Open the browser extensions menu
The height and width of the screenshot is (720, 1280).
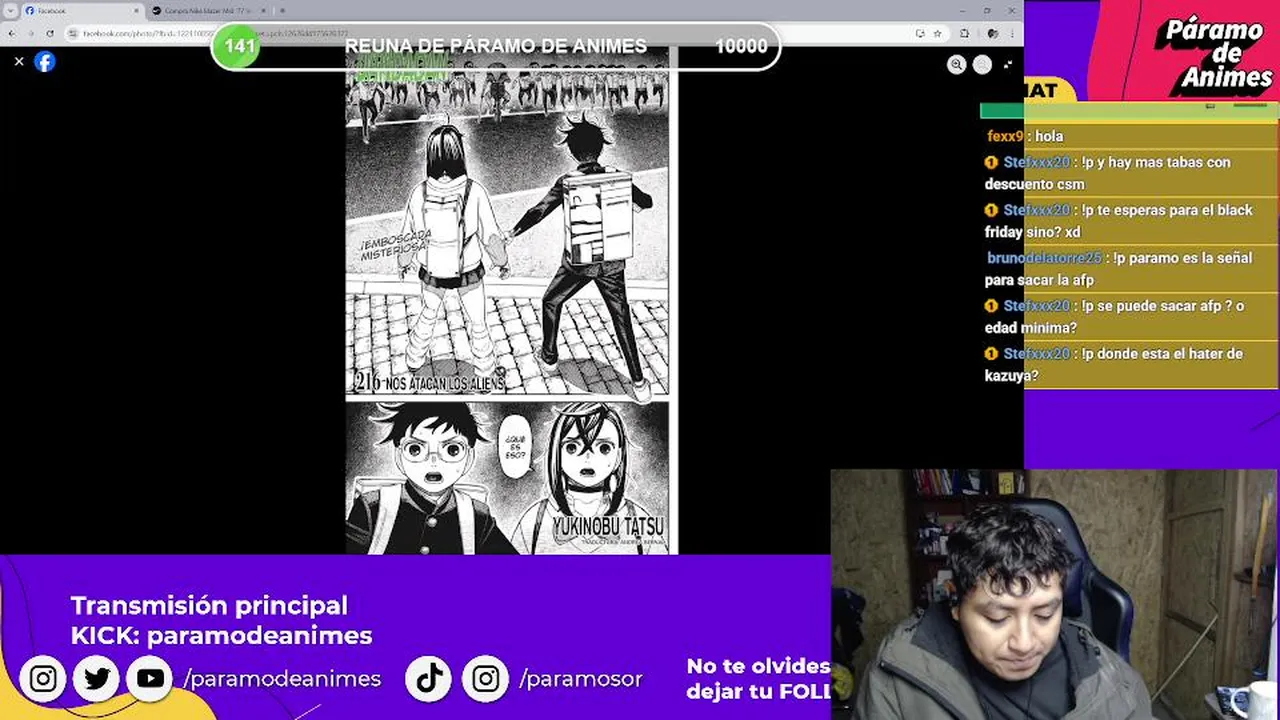[x=965, y=33]
